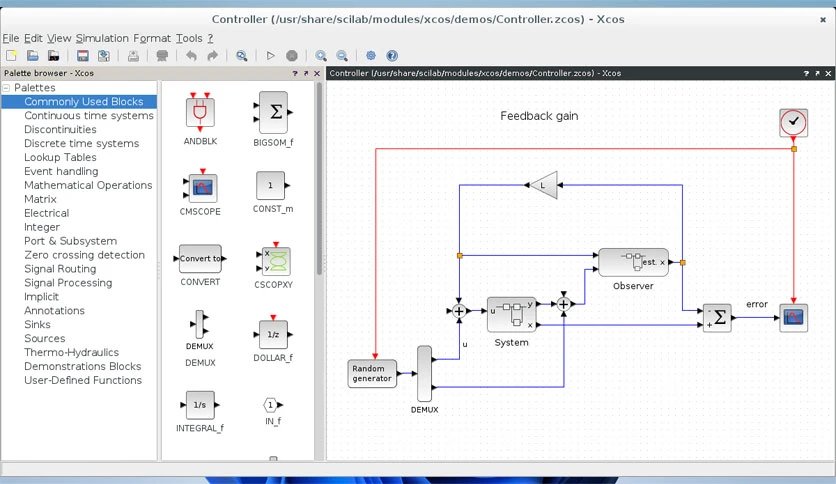This screenshot has width=836, height=484.
Task: Select the error scope block in diagram
Action: click(793, 318)
